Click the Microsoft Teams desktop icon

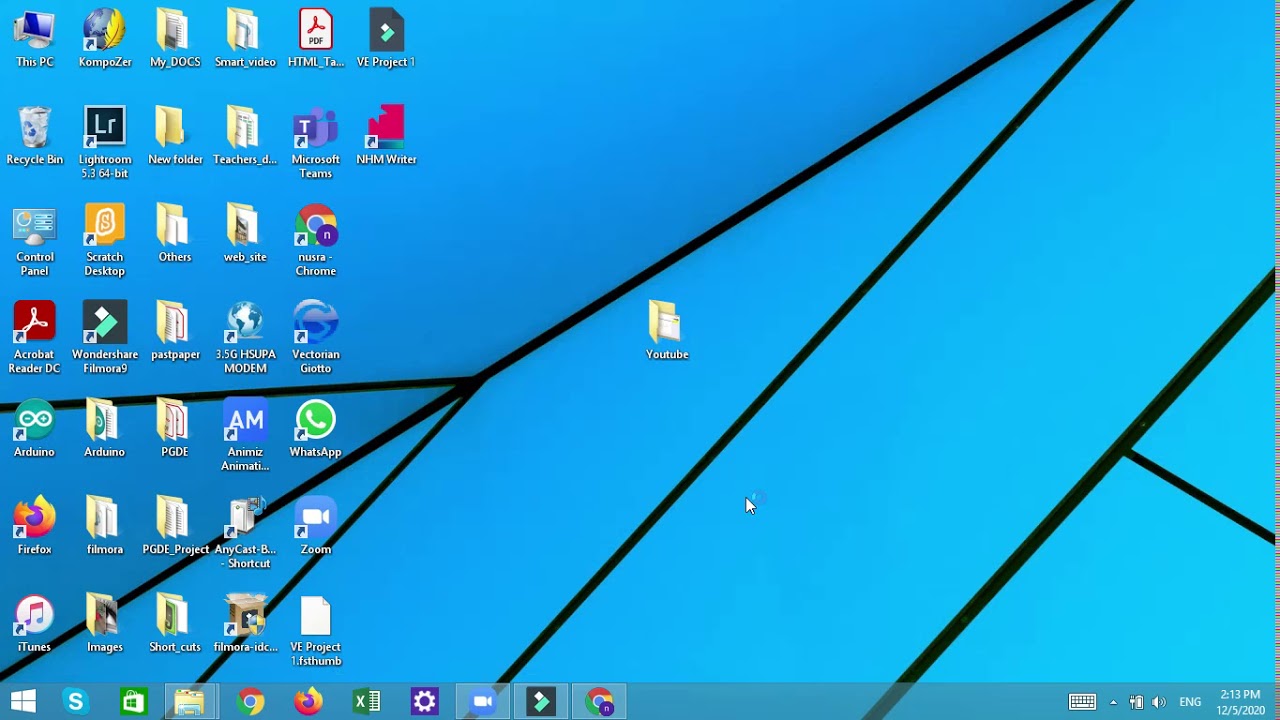[315, 128]
